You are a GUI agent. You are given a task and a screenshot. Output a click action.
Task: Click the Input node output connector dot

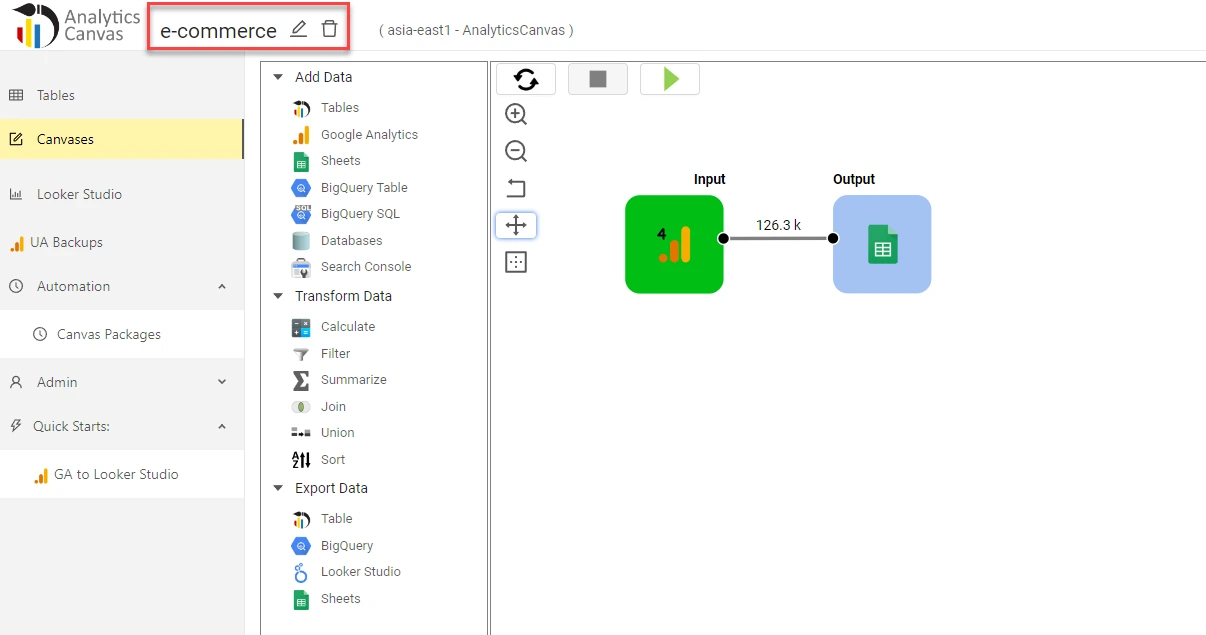[723, 238]
